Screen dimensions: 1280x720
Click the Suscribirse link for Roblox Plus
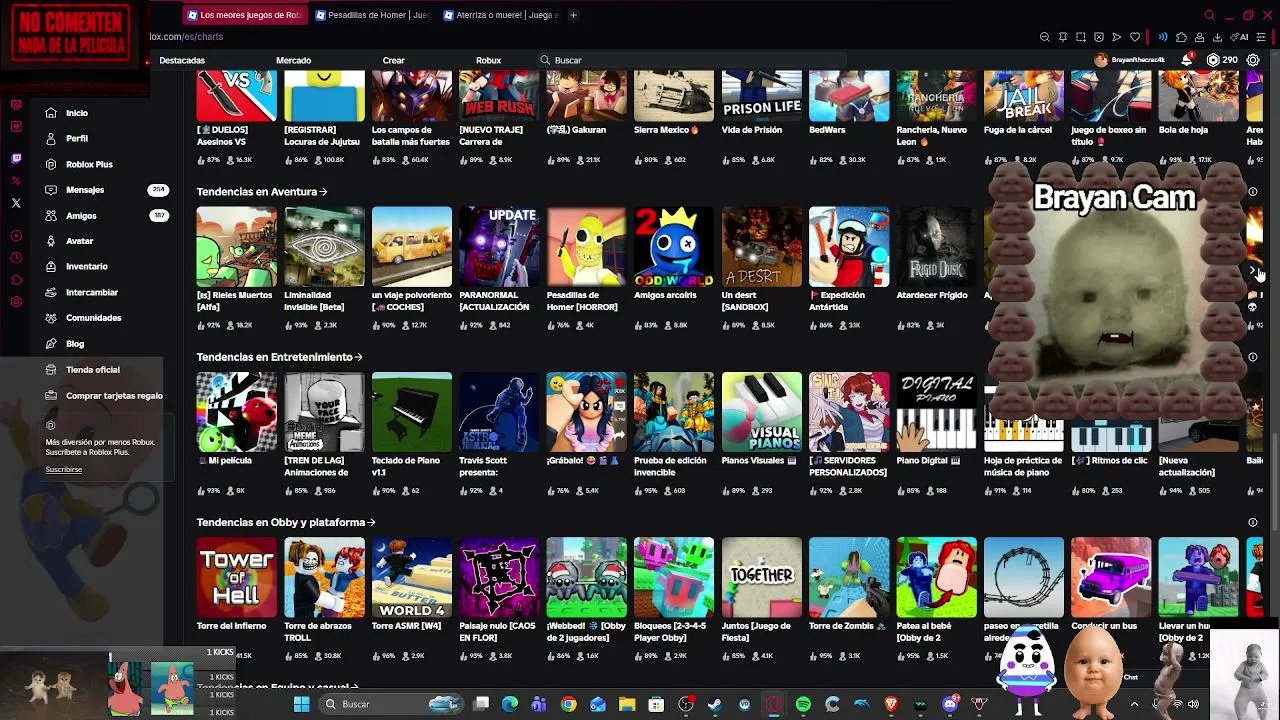coord(64,469)
